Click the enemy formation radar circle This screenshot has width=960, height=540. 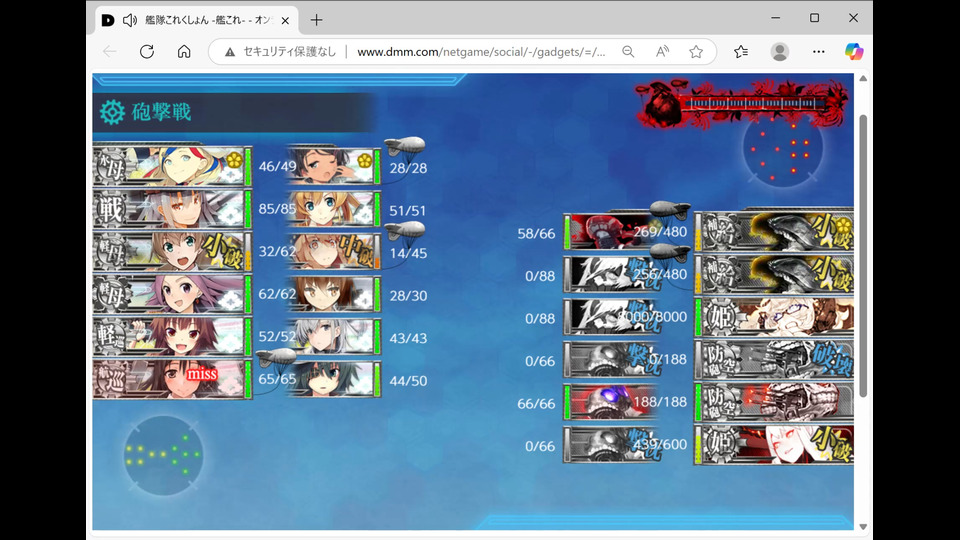[782, 148]
